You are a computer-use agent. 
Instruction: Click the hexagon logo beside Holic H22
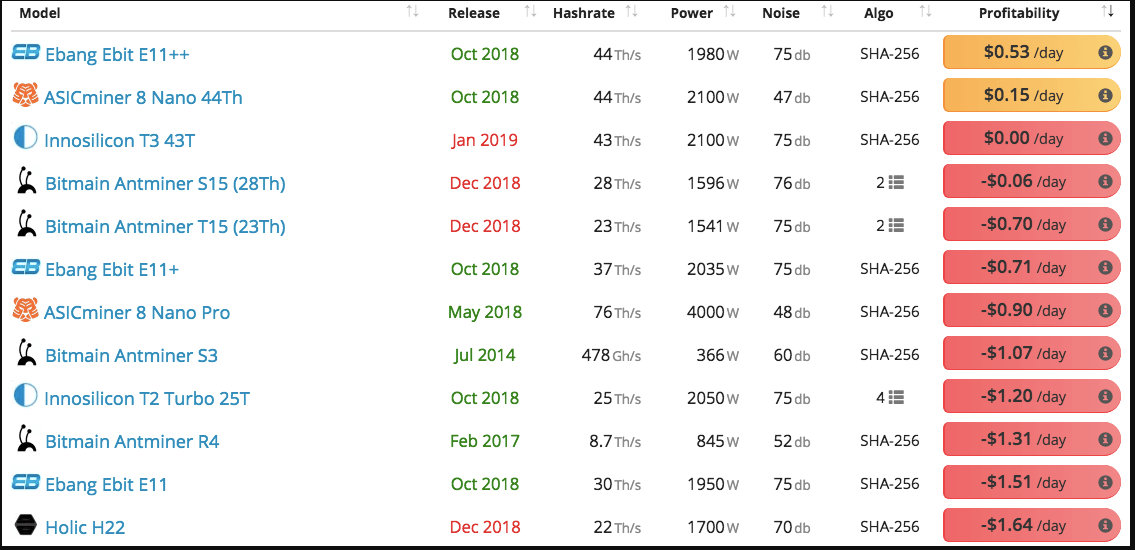(26, 526)
